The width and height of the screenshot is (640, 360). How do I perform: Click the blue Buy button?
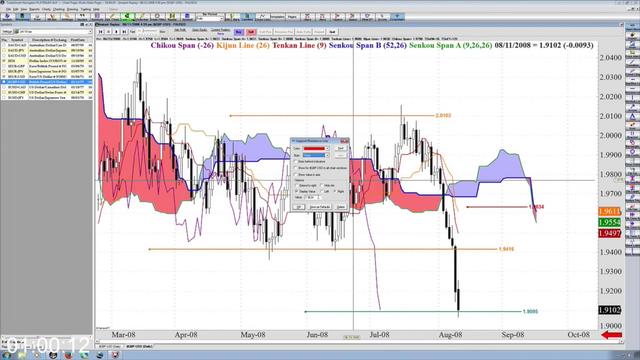click(239, 32)
